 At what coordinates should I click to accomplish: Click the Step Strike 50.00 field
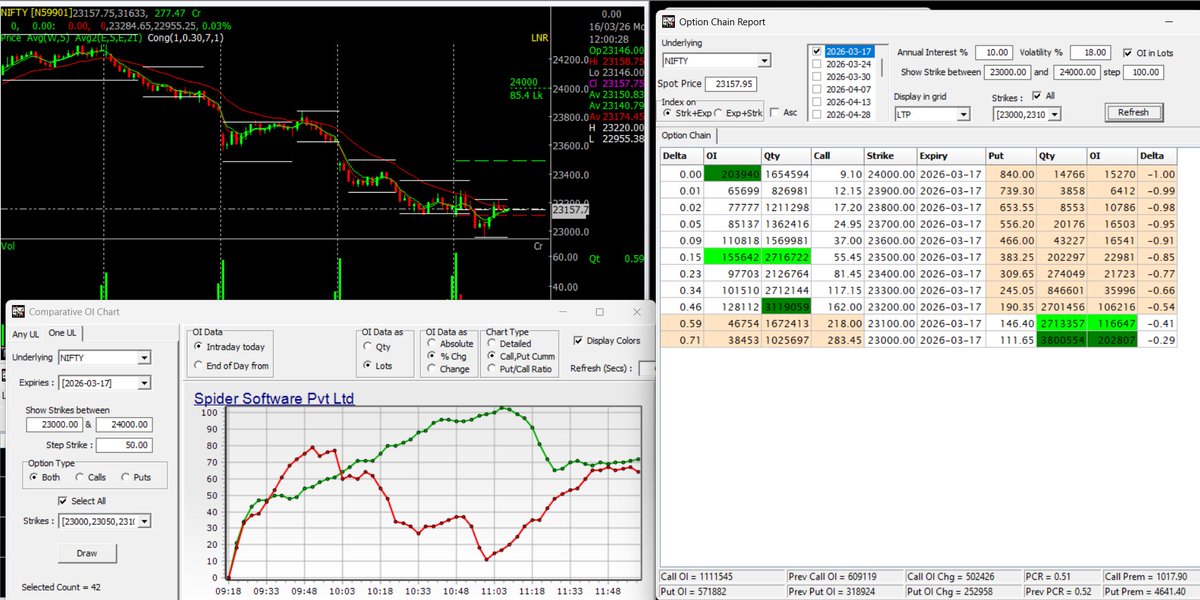point(125,444)
